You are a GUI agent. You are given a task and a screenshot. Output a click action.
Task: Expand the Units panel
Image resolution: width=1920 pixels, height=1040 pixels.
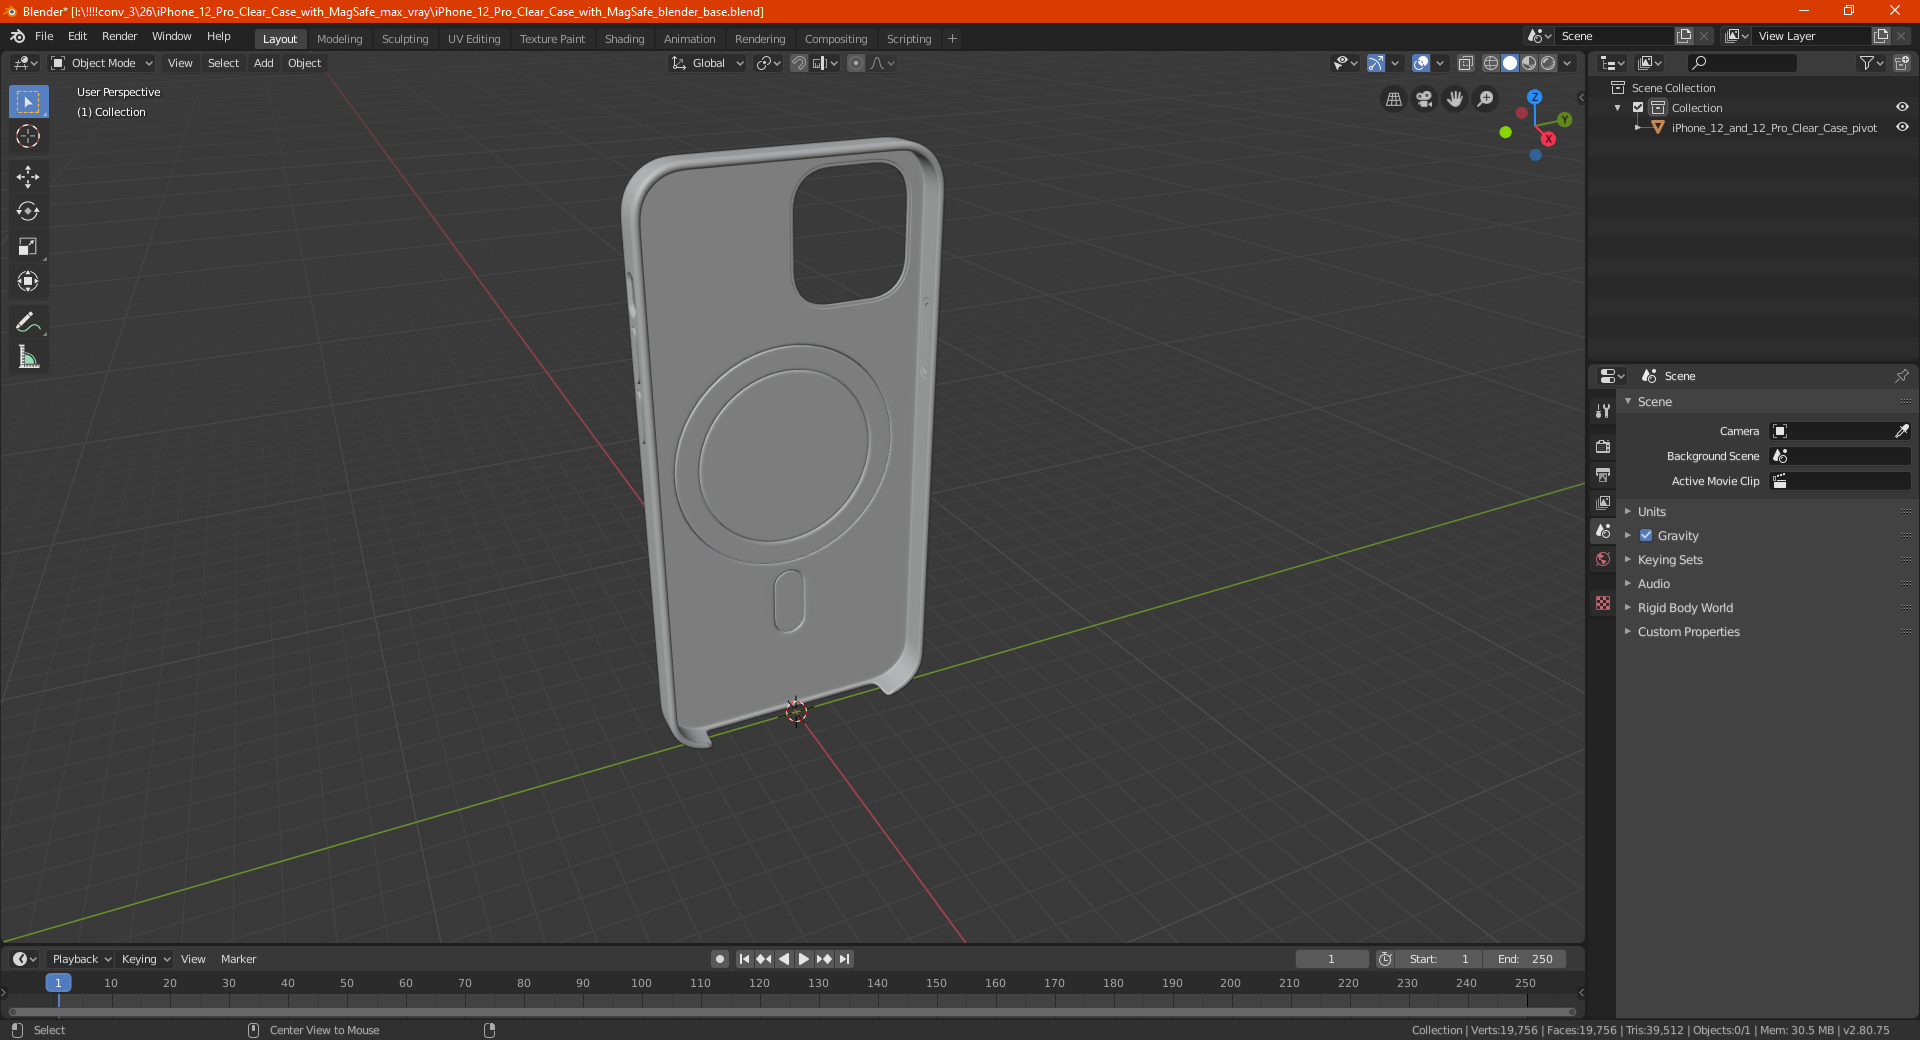(1652, 512)
